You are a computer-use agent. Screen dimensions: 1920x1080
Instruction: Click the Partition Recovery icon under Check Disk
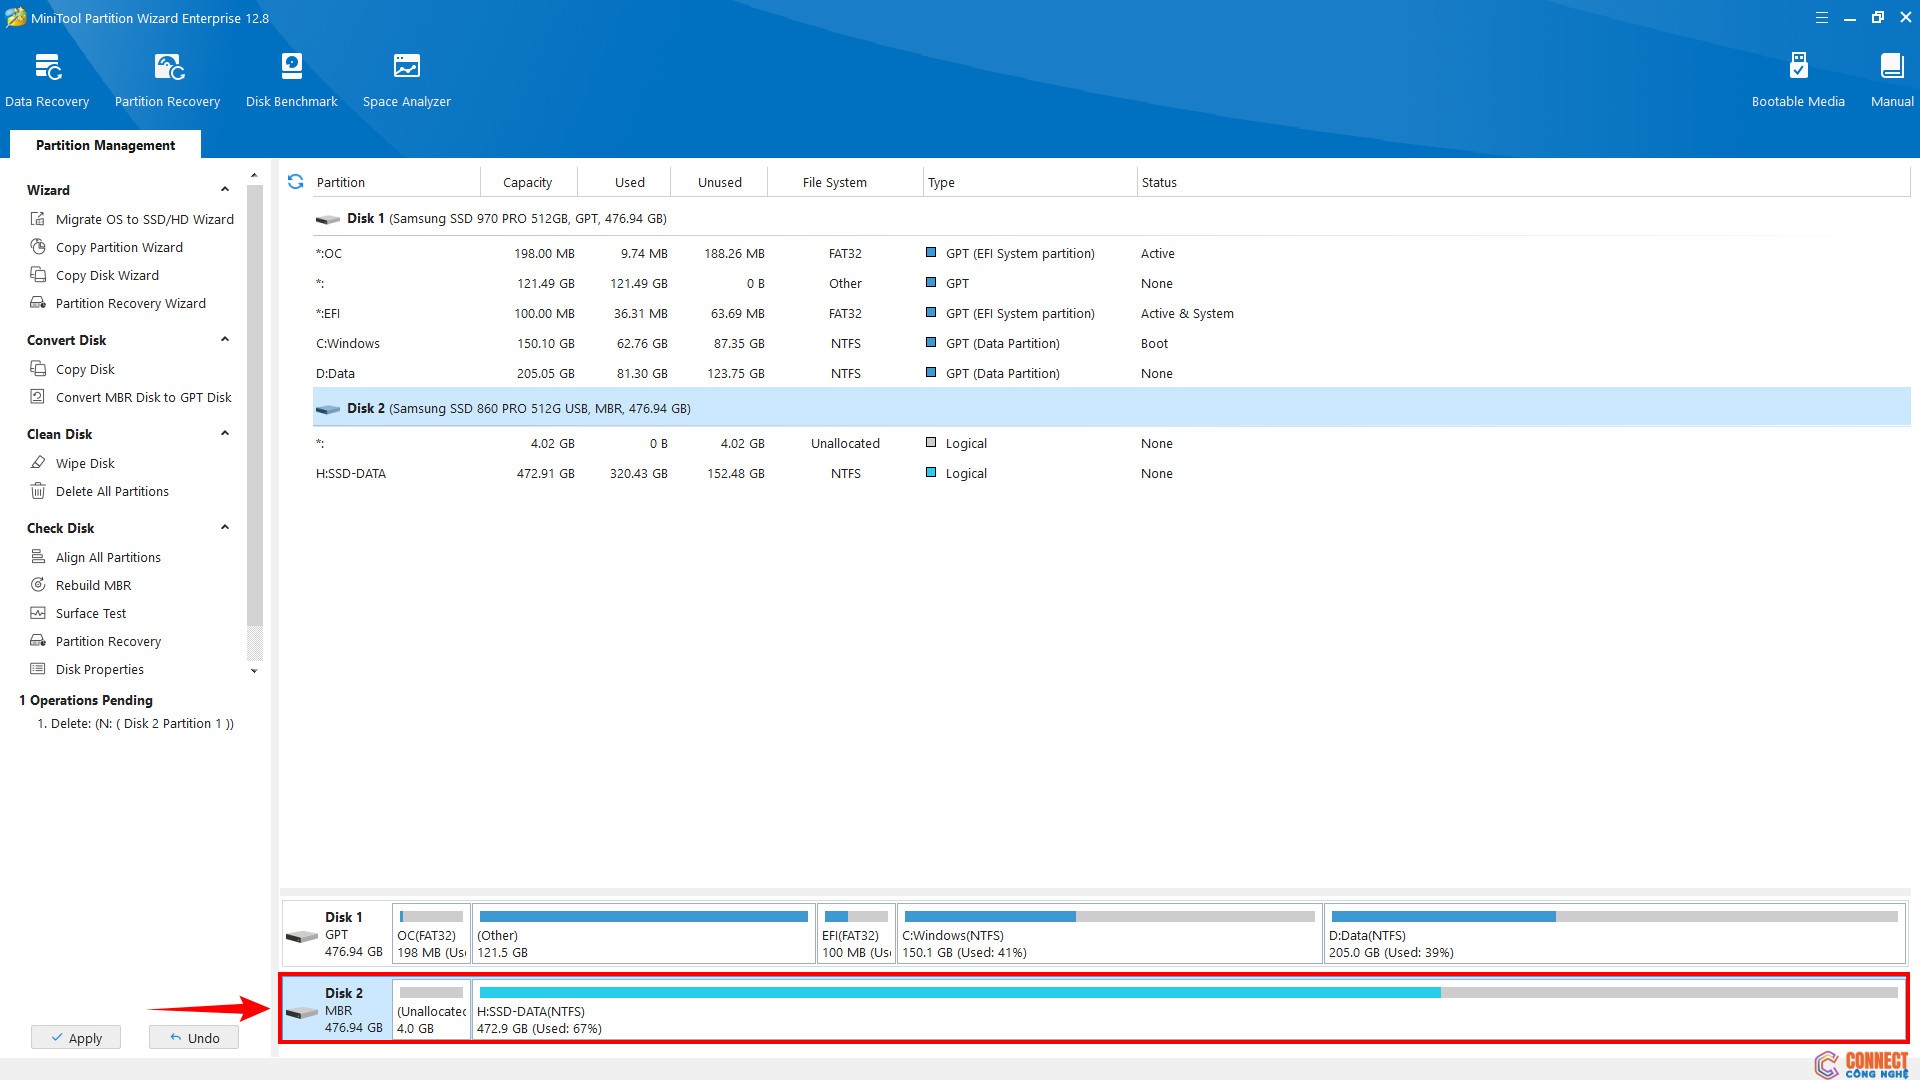38,641
